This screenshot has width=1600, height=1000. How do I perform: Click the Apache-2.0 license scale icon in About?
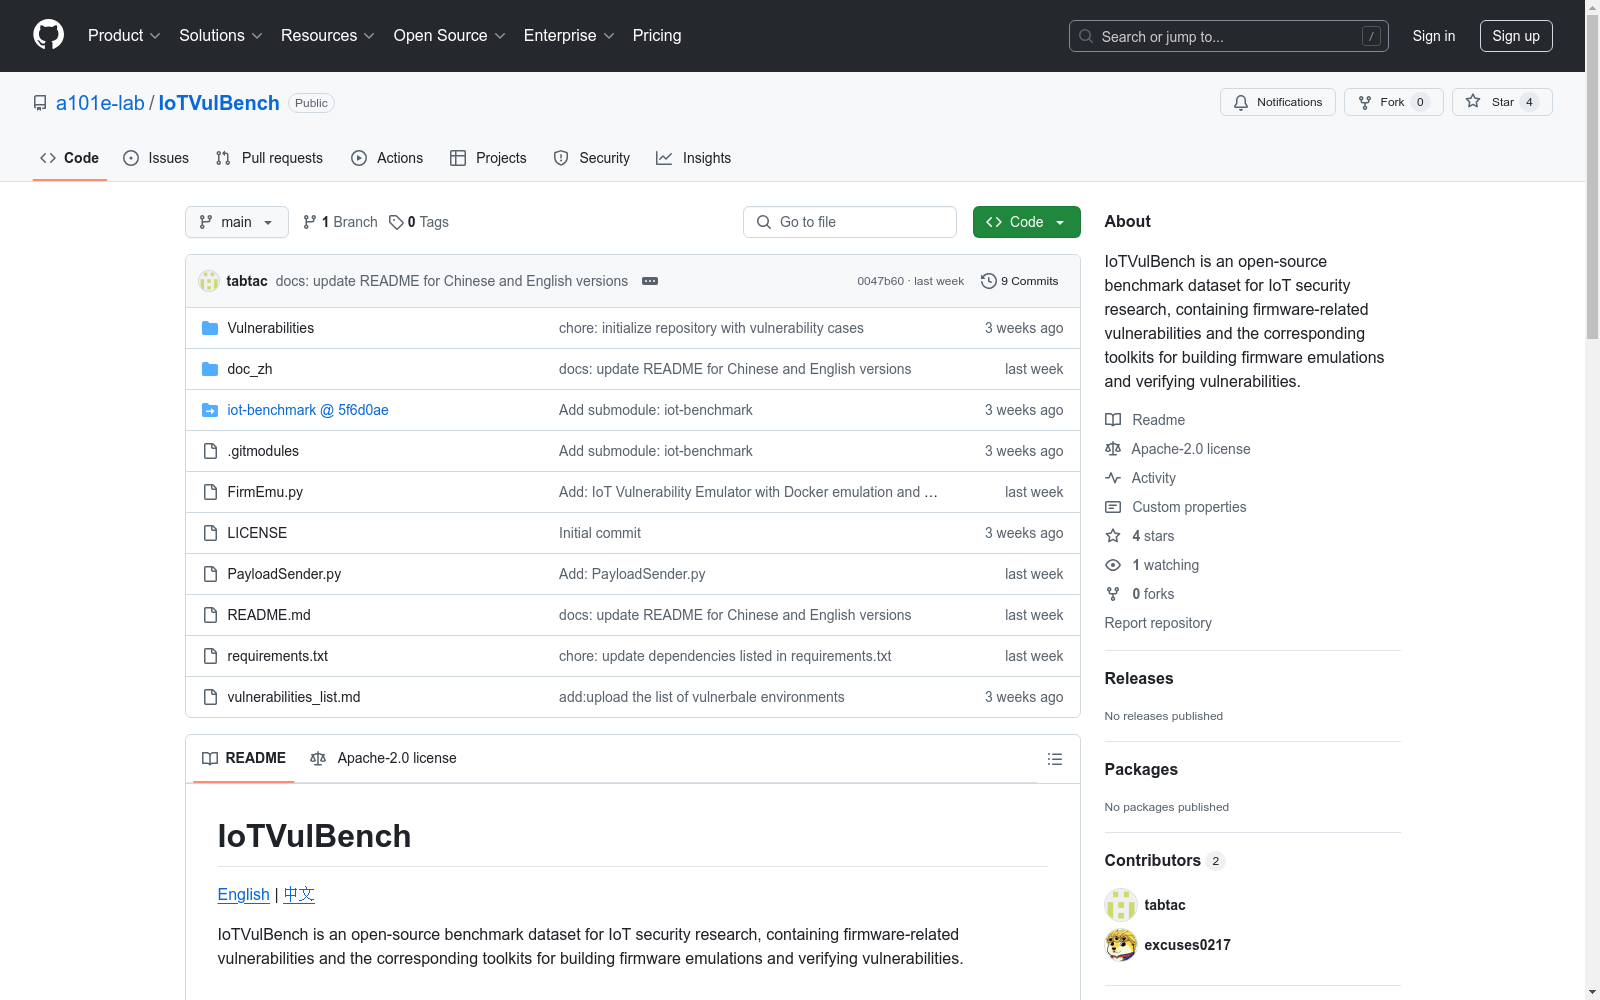coord(1113,449)
